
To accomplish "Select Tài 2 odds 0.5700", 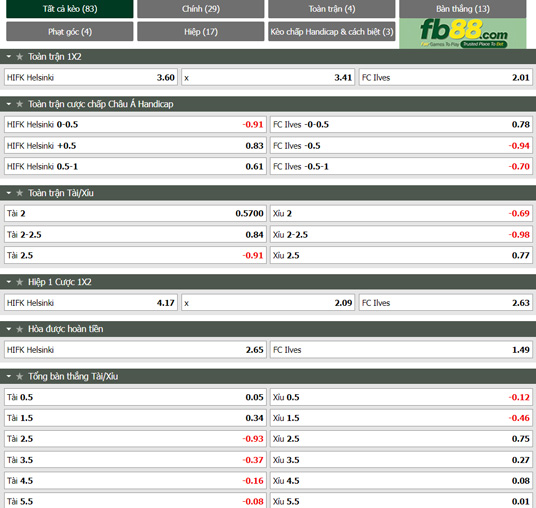I will click(135, 213).
